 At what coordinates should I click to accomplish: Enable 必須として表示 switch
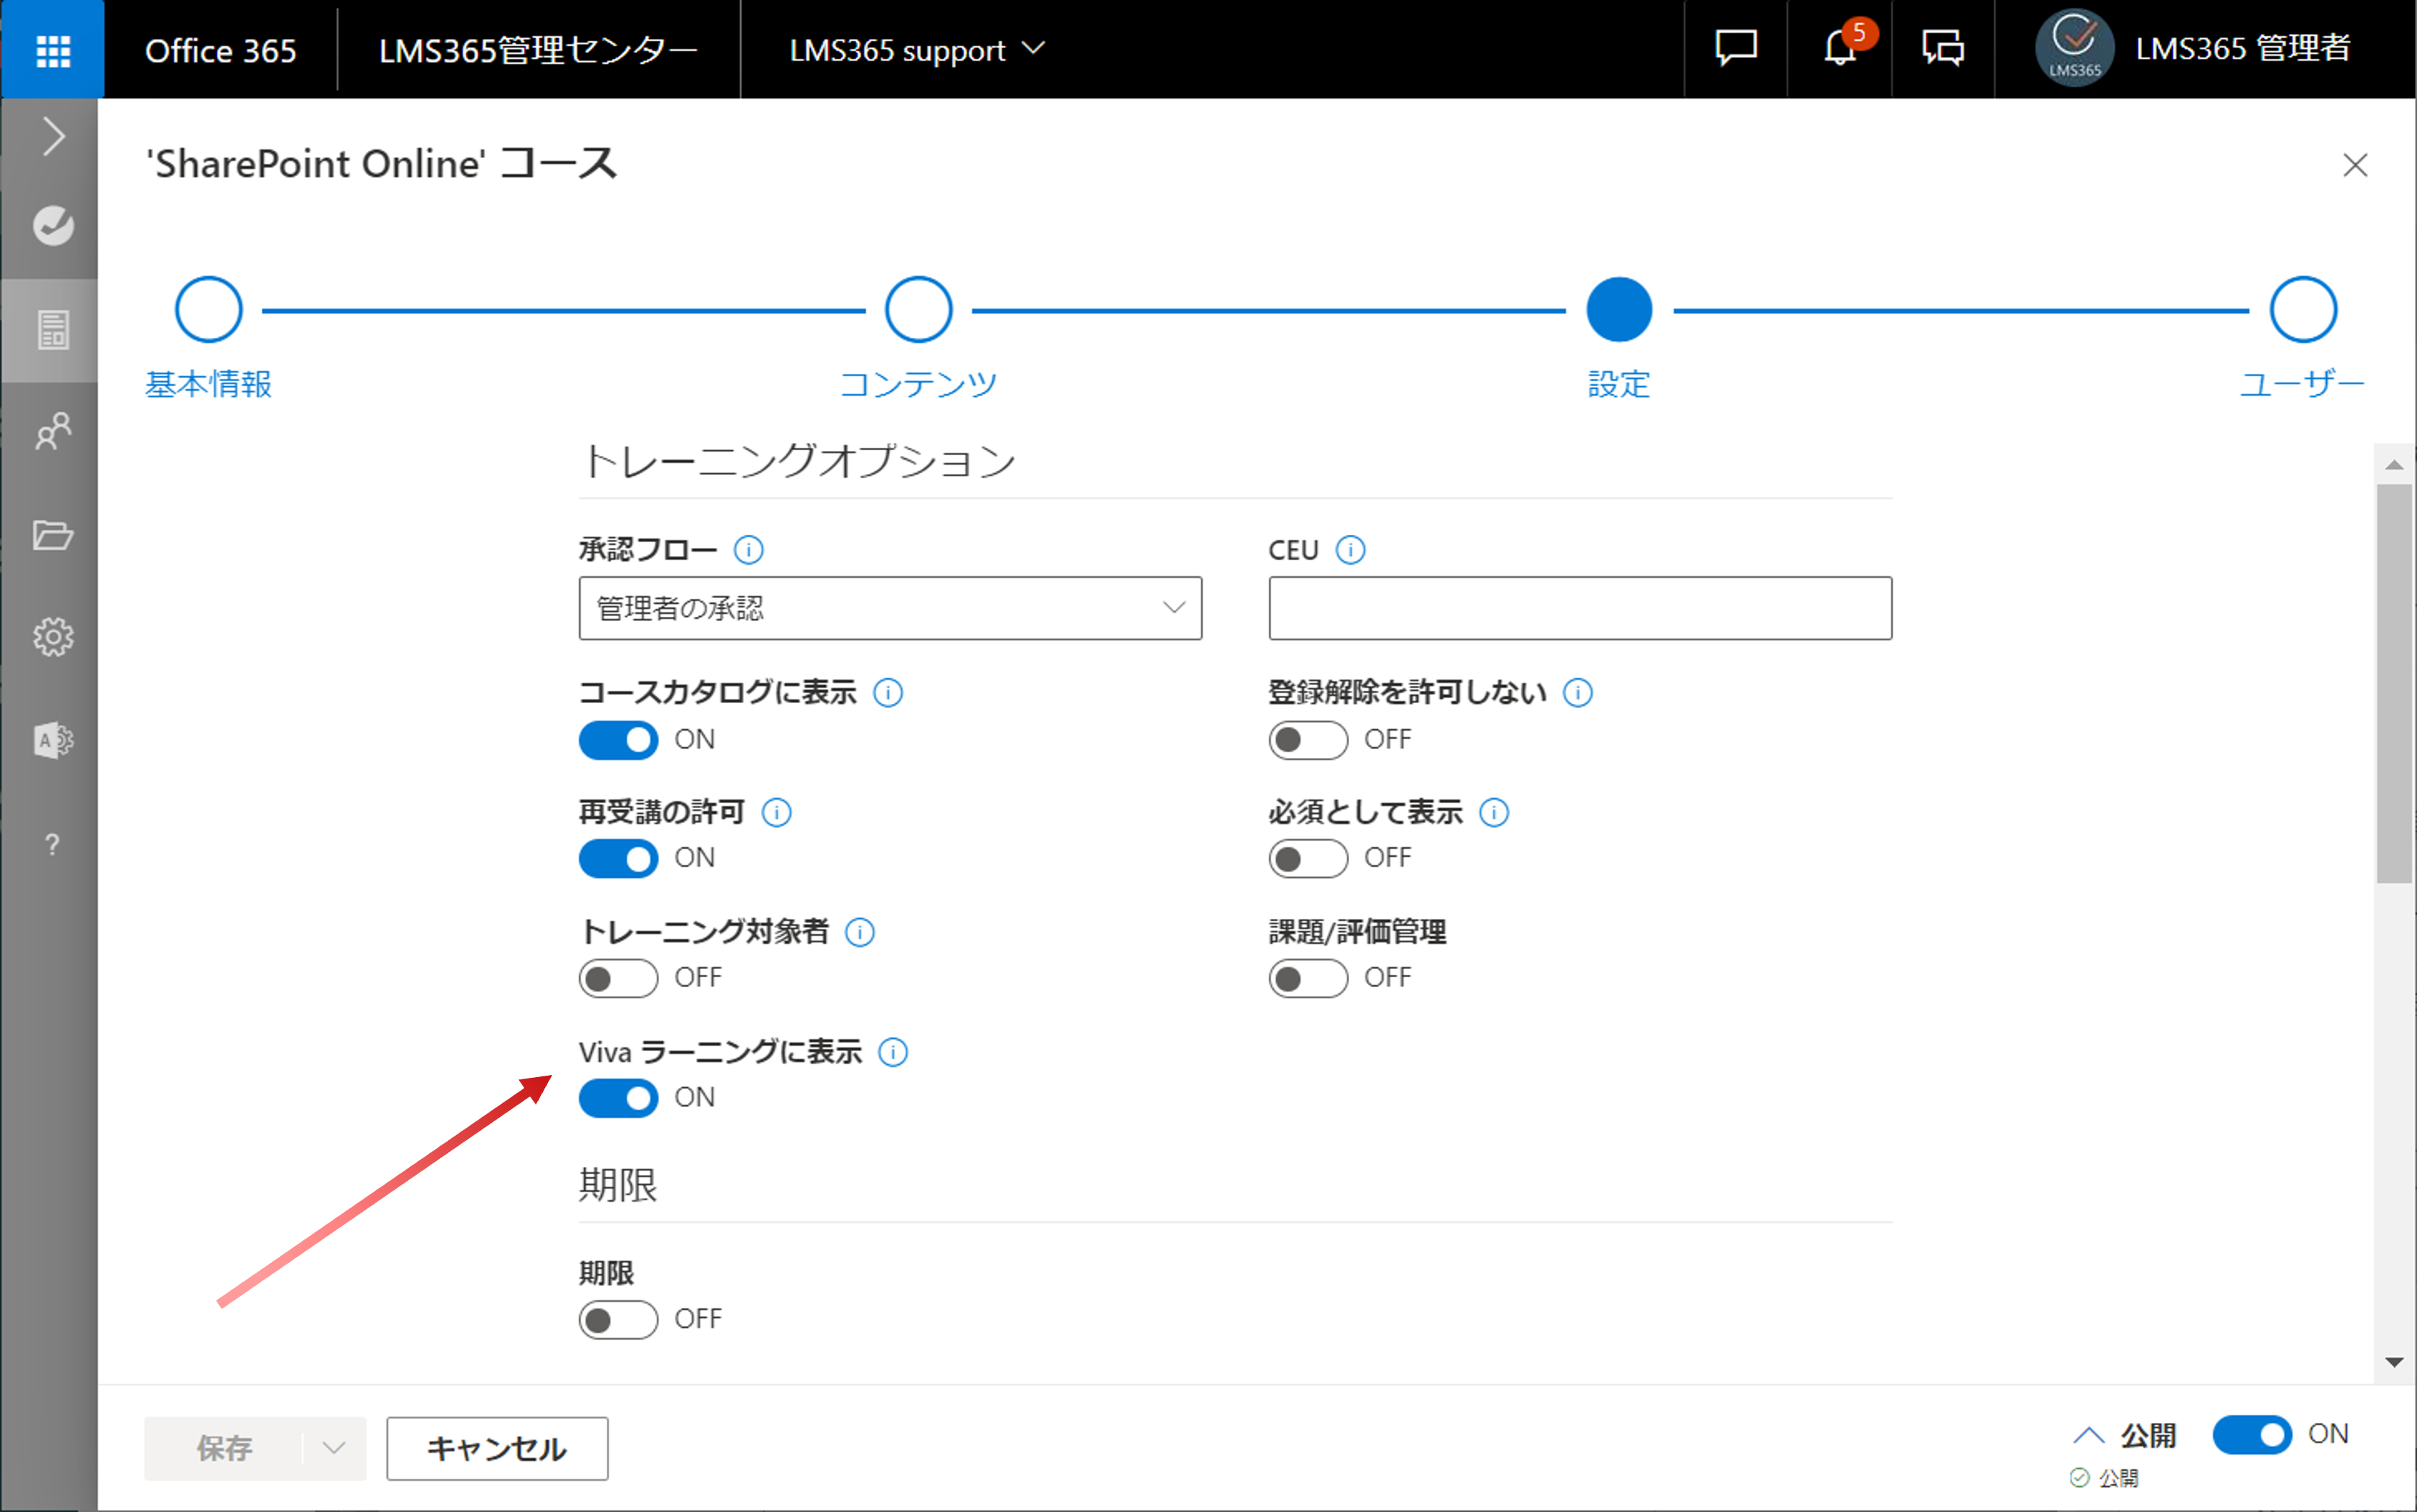click(1308, 858)
